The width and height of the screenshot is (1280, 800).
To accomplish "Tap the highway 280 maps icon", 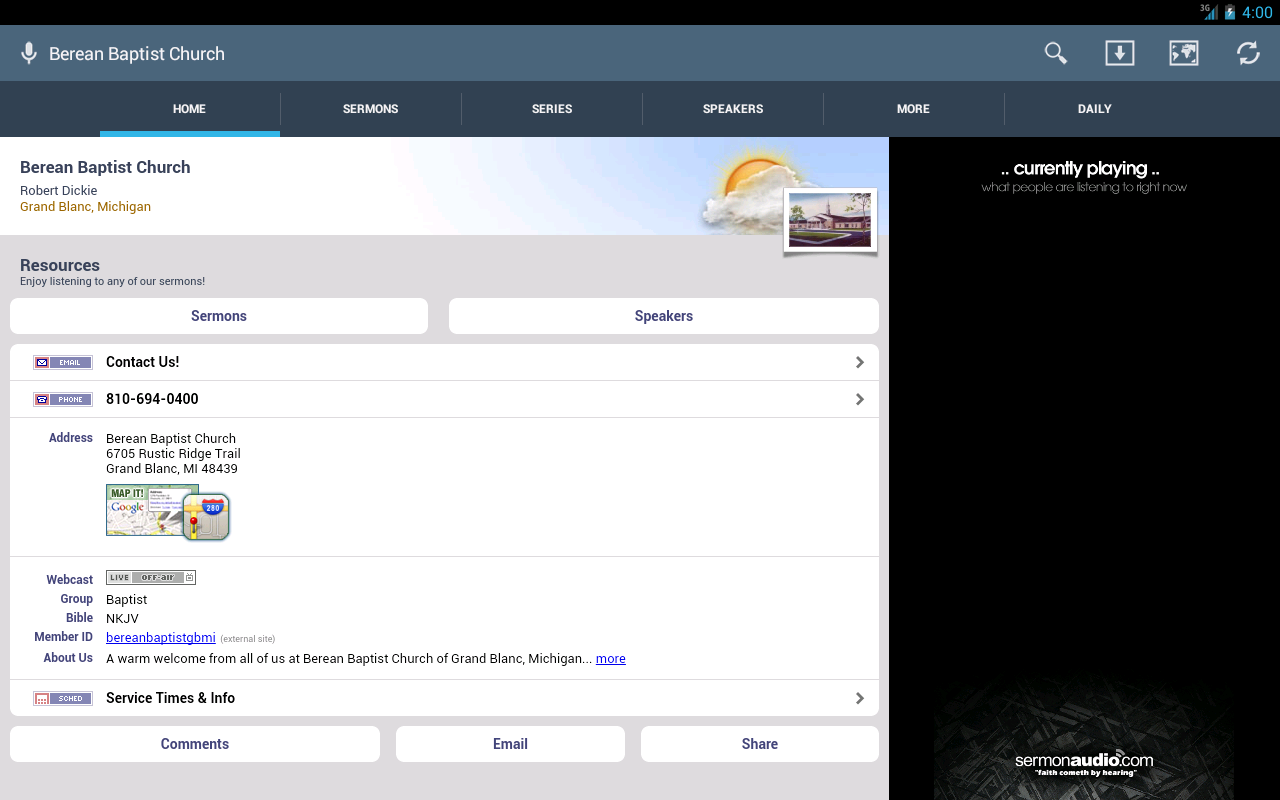I will click(207, 517).
